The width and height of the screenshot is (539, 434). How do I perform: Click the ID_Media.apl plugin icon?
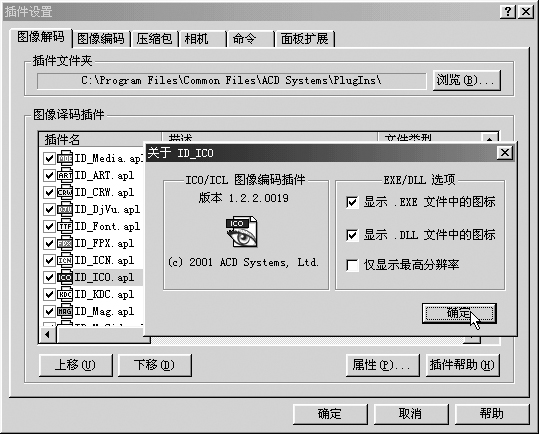(x=65, y=158)
